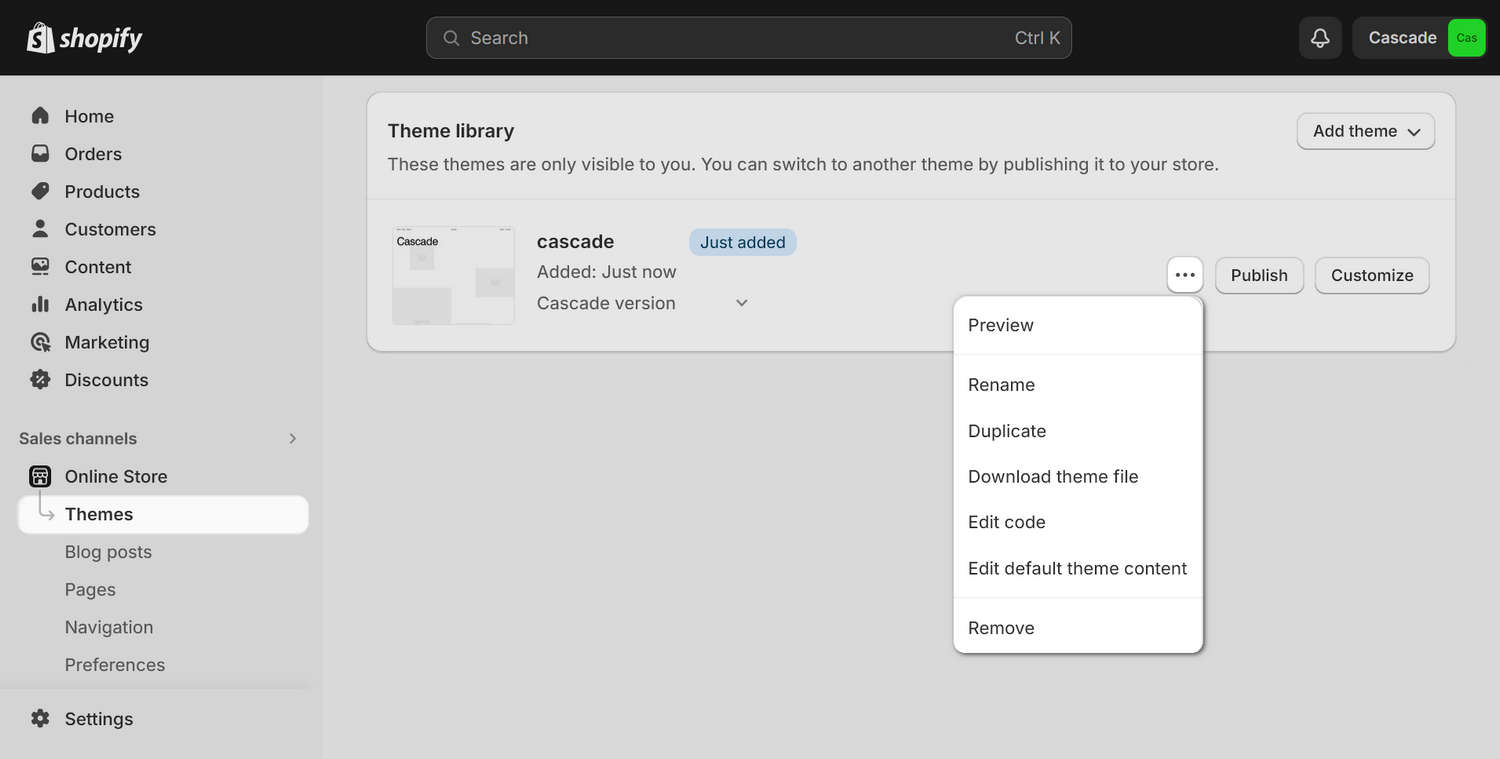1500x759 pixels.
Task: Choose Rename in theme menu
Action: pos(1078,385)
